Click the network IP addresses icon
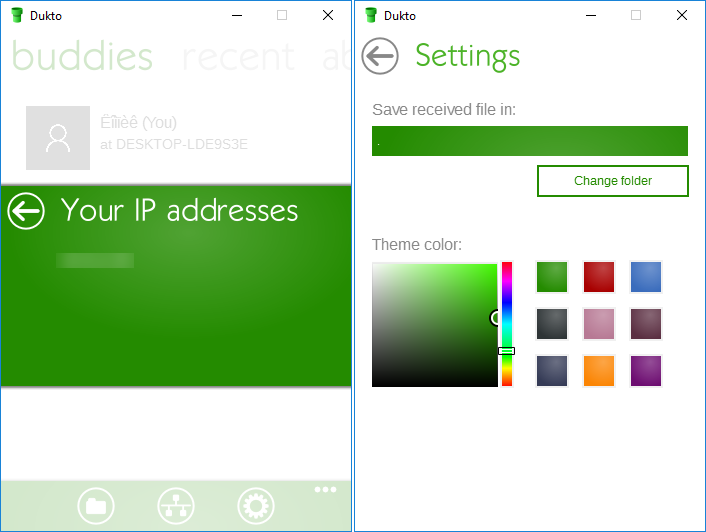Screen dimensions: 706x532 [x=176, y=507]
